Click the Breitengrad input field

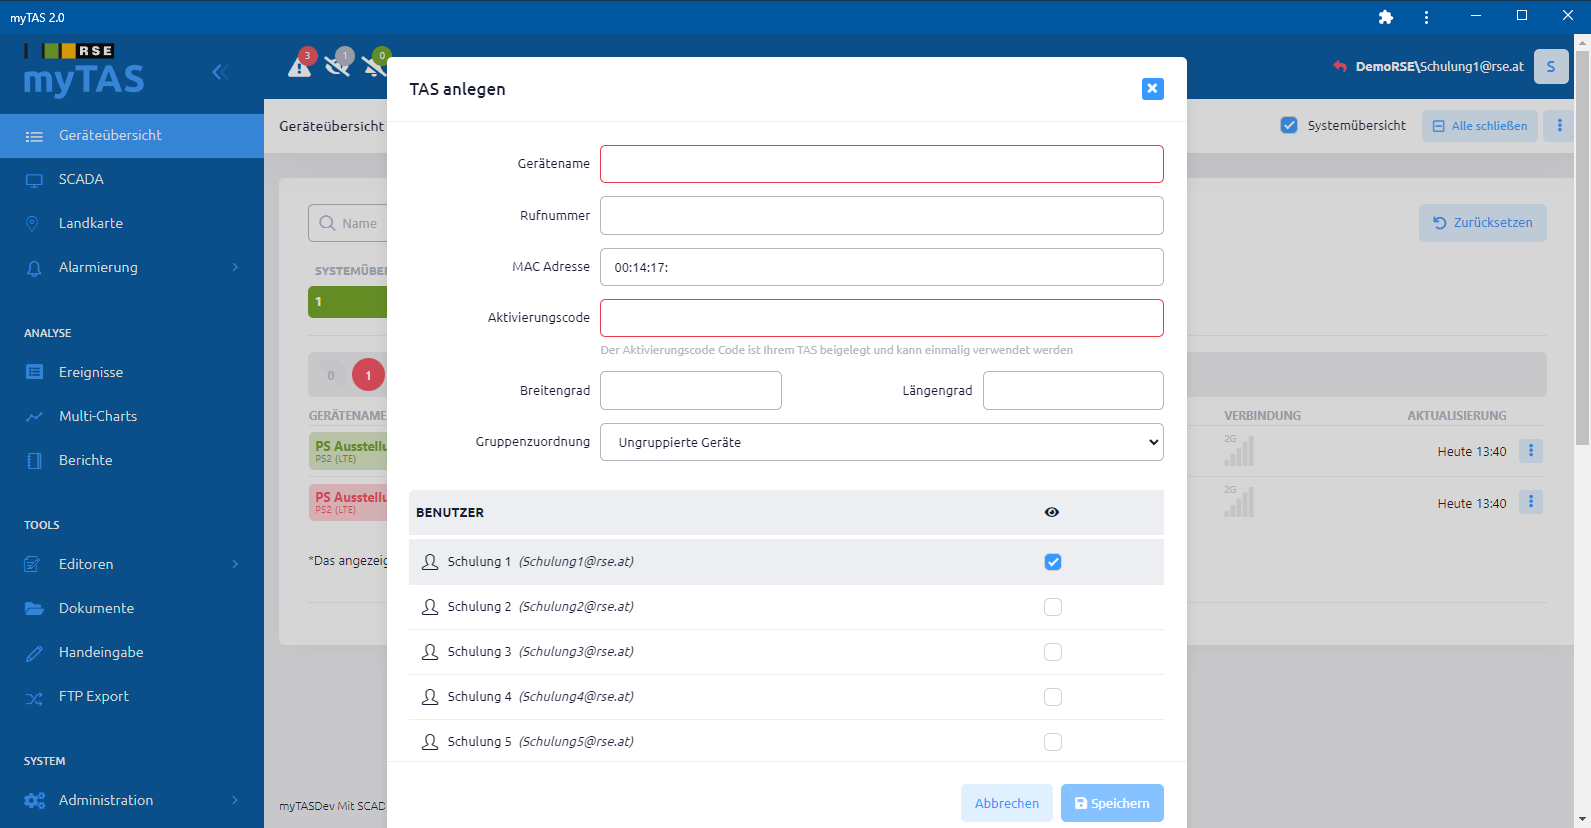pyautogui.click(x=690, y=390)
